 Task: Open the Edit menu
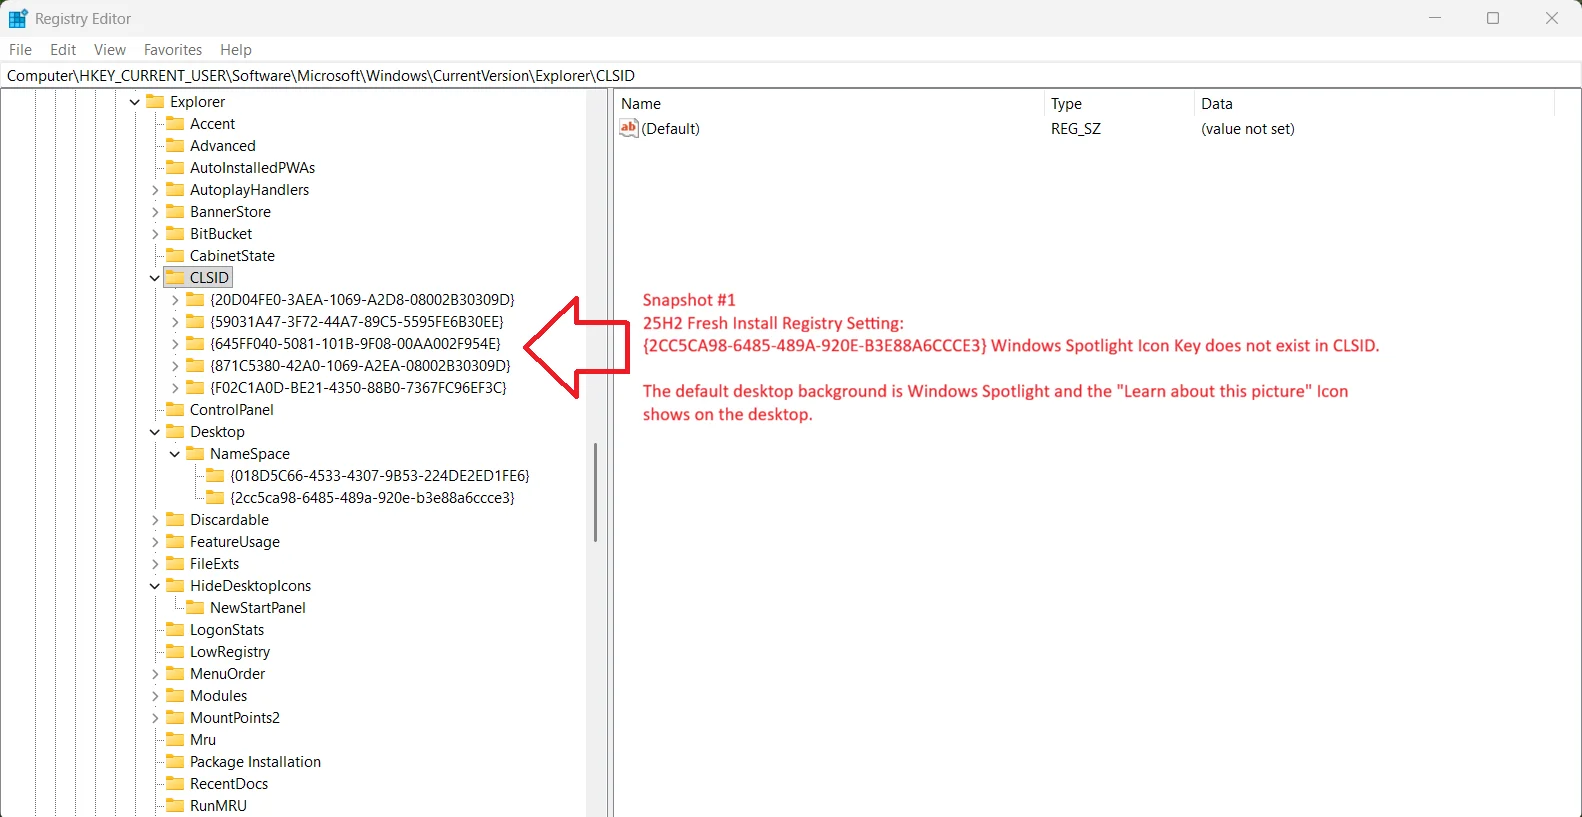pyautogui.click(x=63, y=50)
